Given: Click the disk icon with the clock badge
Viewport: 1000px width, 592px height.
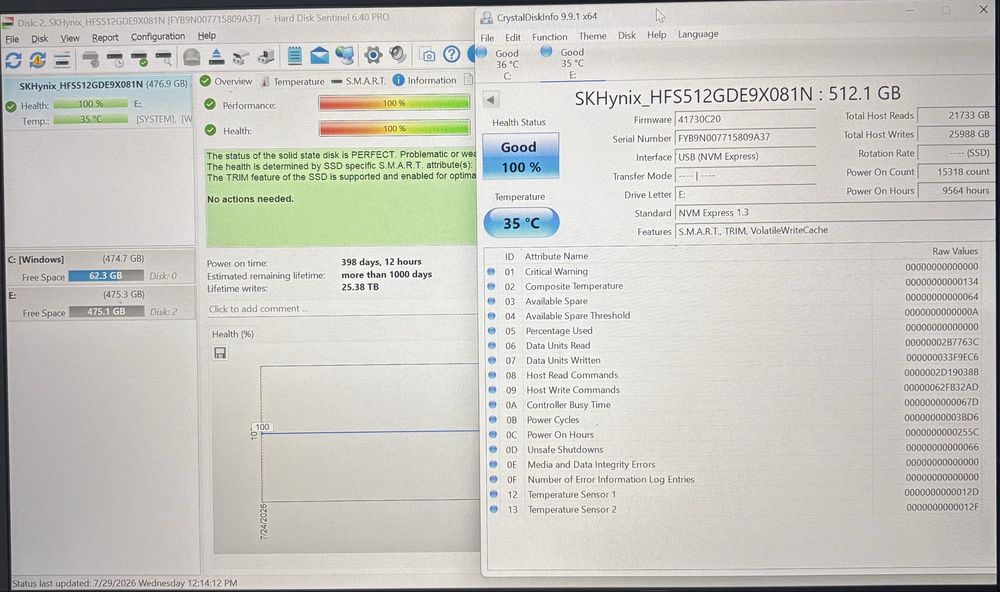Looking at the screenshot, I should click(115, 59).
